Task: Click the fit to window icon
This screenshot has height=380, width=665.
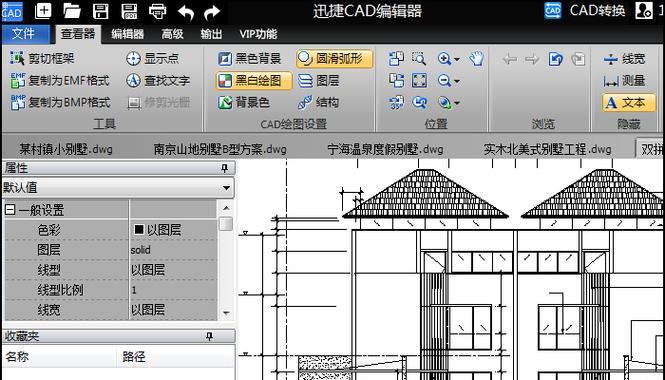Action: coord(419,80)
